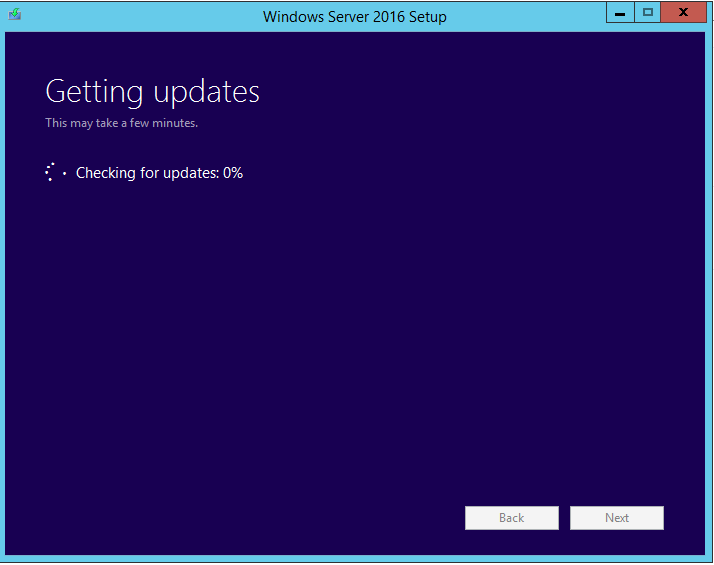This screenshot has width=714, height=565.
Task: Click the 'Checking for updates: 0%' text
Action: click(159, 173)
